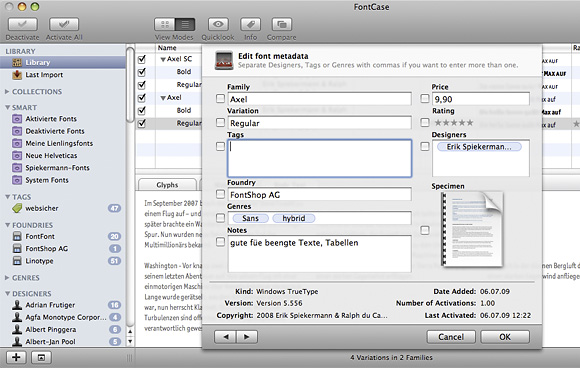Click the Specimen document thumbnail
Screen dimensions: 580x368
[x=472, y=229]
